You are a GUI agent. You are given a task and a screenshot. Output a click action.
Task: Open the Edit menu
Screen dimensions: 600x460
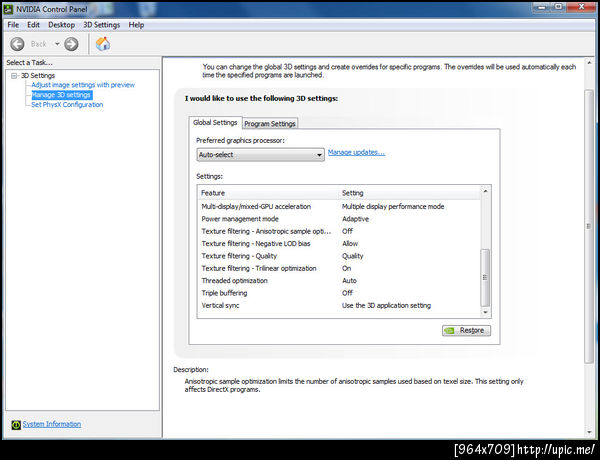33,25
